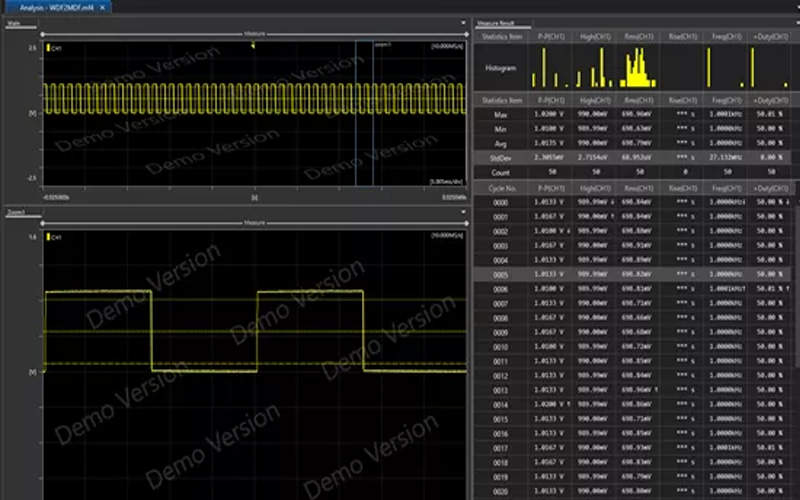The height and width of the screenshot is (500, 800).
Task: Grab the left Measure range handle in Zoom1
Action: pyautogui.click(x=42, y=223)
